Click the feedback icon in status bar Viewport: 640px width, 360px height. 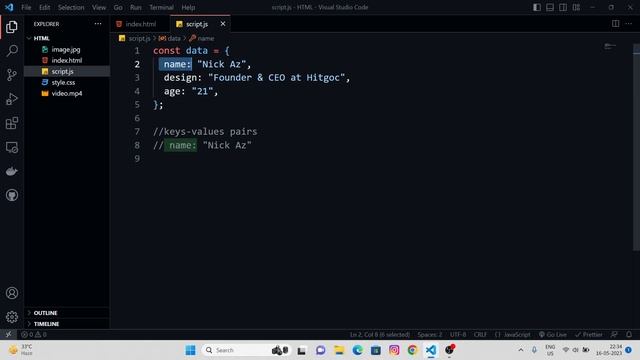click(x=614, y=334)
